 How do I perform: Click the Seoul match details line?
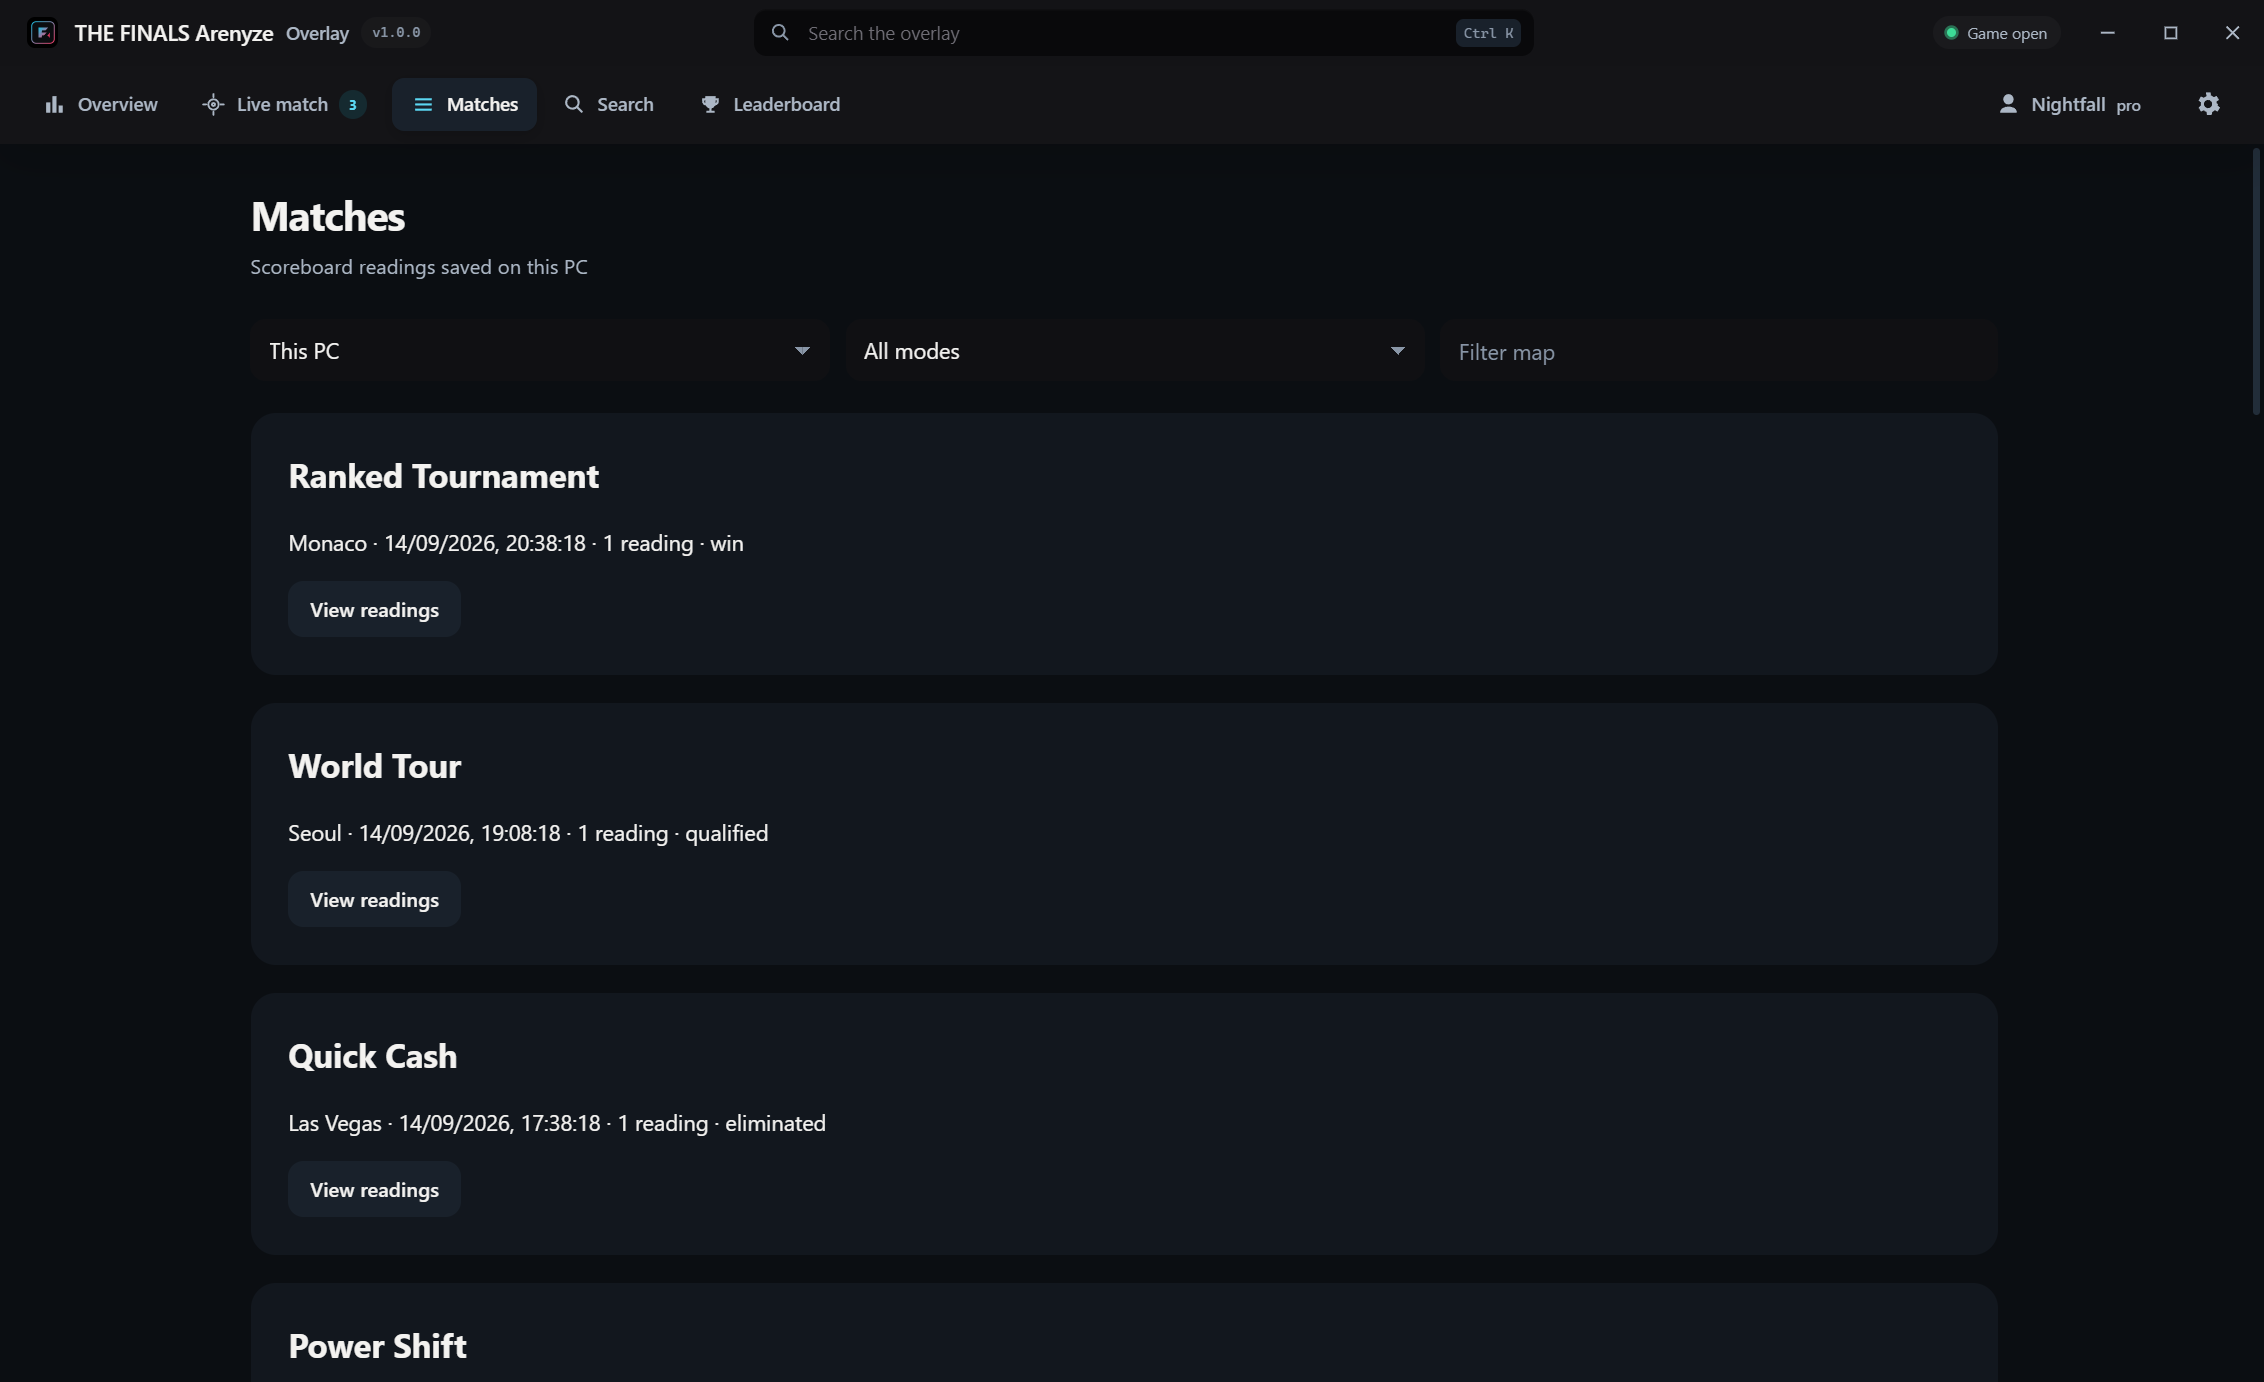pyautogui.click(x=528, y=833)
